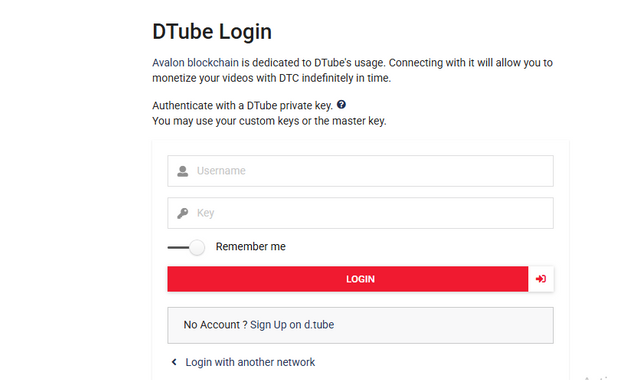Click the DTube Login heading

click(212, 32)
